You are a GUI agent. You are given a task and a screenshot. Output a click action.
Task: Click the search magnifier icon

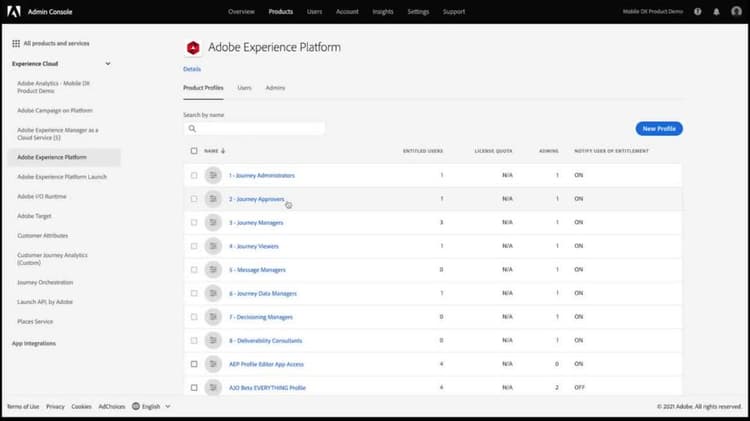191,129
